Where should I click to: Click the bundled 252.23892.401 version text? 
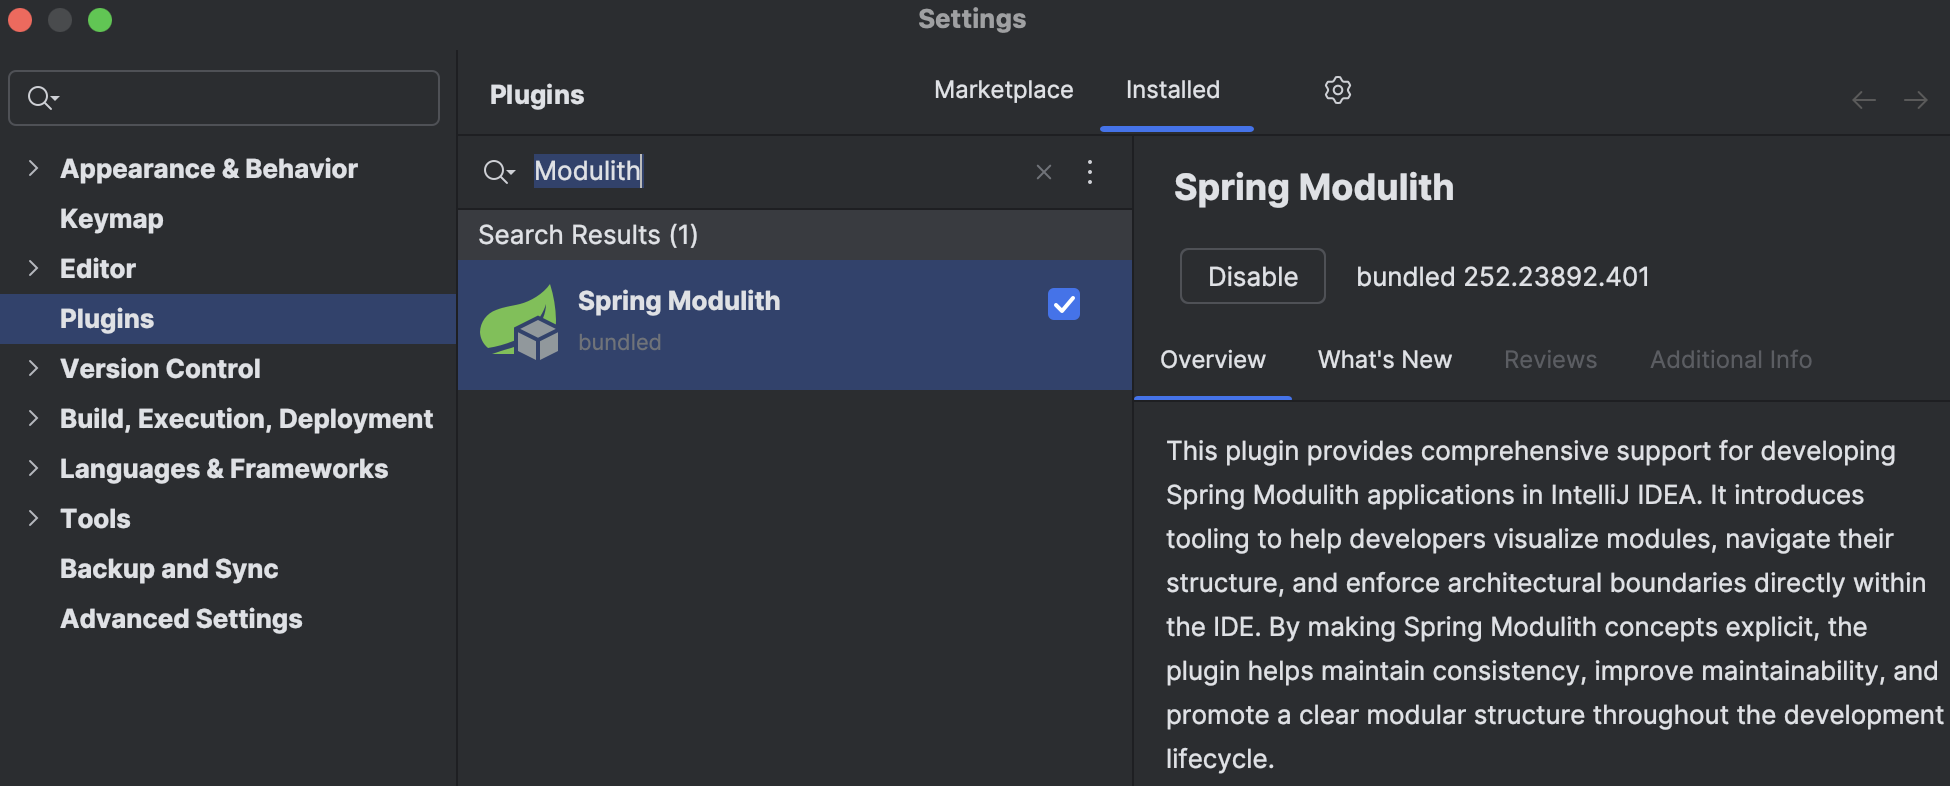click(x=1502, y=277)
